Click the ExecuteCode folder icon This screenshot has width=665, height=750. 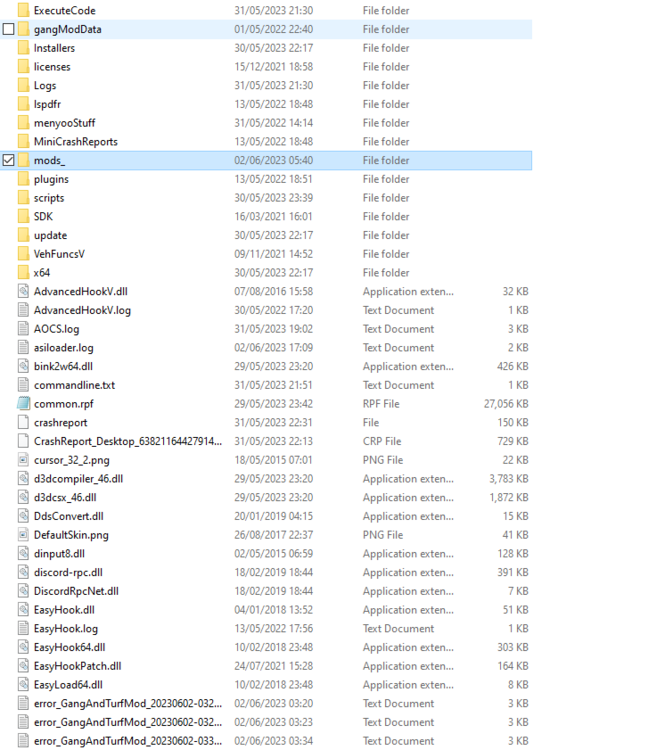point(23,10)
